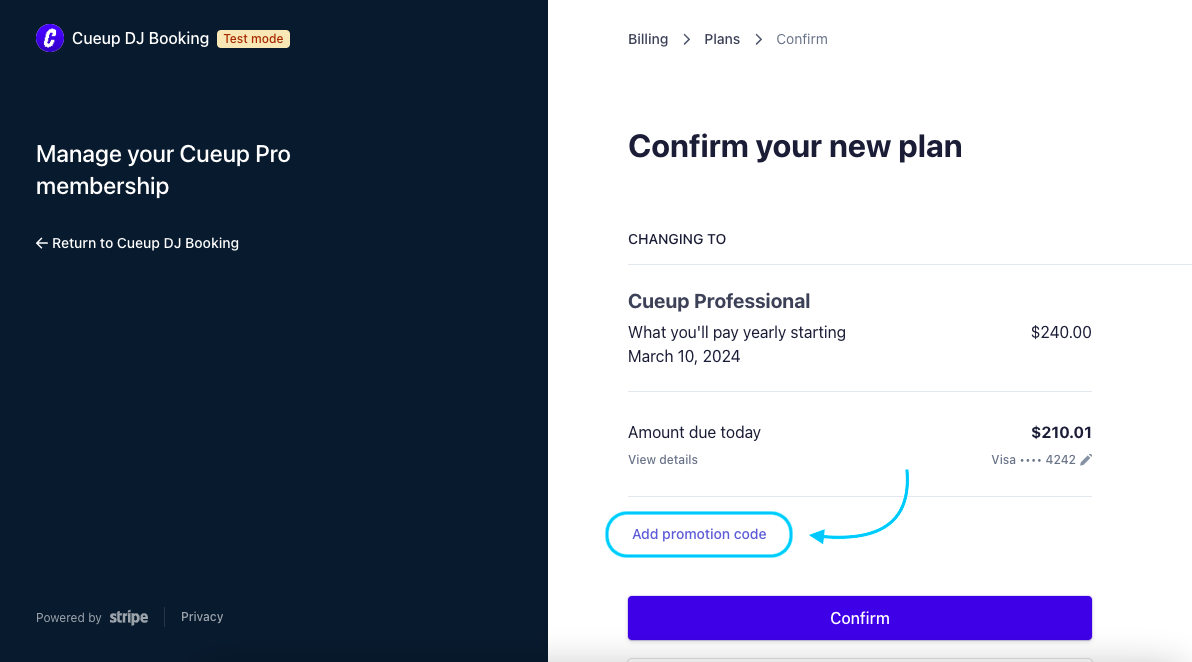Click the chevron between Billing and Plans
Viewport: 1192px width, 662px height.
click(x=686, y=39)
